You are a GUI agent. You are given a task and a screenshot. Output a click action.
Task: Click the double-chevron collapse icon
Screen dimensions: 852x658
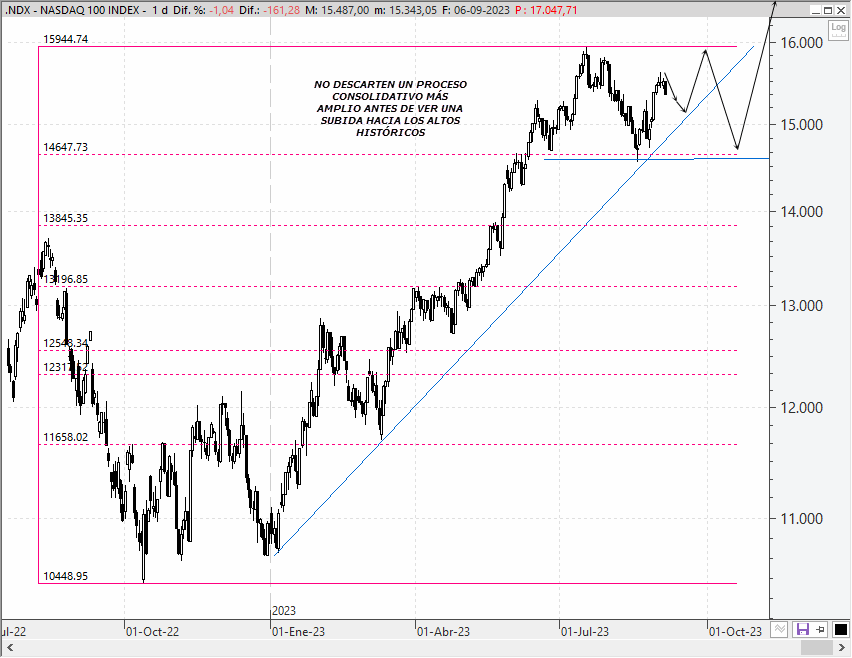[x=780, y=629]
